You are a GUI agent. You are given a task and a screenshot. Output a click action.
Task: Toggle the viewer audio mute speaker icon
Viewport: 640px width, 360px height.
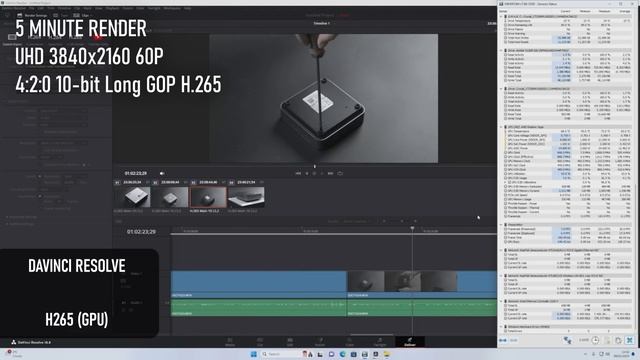pyautogui.click(x=162, y=173)
